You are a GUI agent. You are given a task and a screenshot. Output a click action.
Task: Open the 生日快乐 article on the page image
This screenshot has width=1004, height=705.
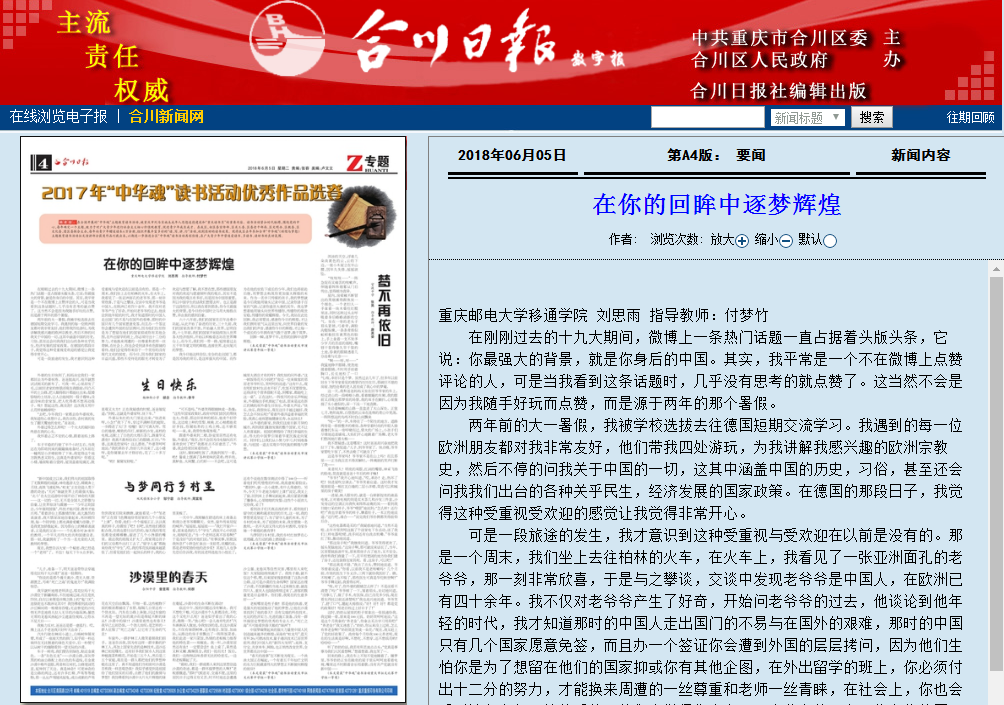point(167,385)
